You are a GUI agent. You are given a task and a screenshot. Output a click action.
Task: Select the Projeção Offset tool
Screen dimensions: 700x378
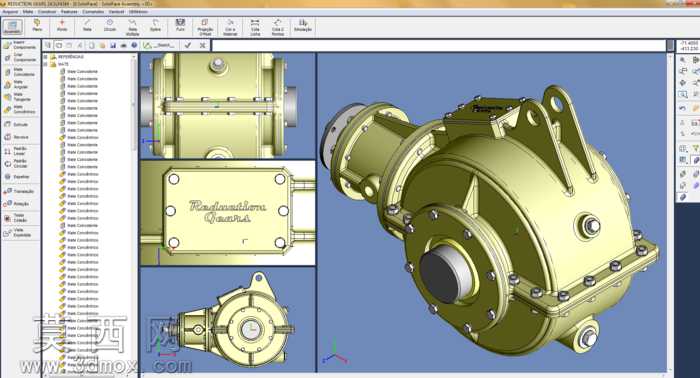[205, 27]
